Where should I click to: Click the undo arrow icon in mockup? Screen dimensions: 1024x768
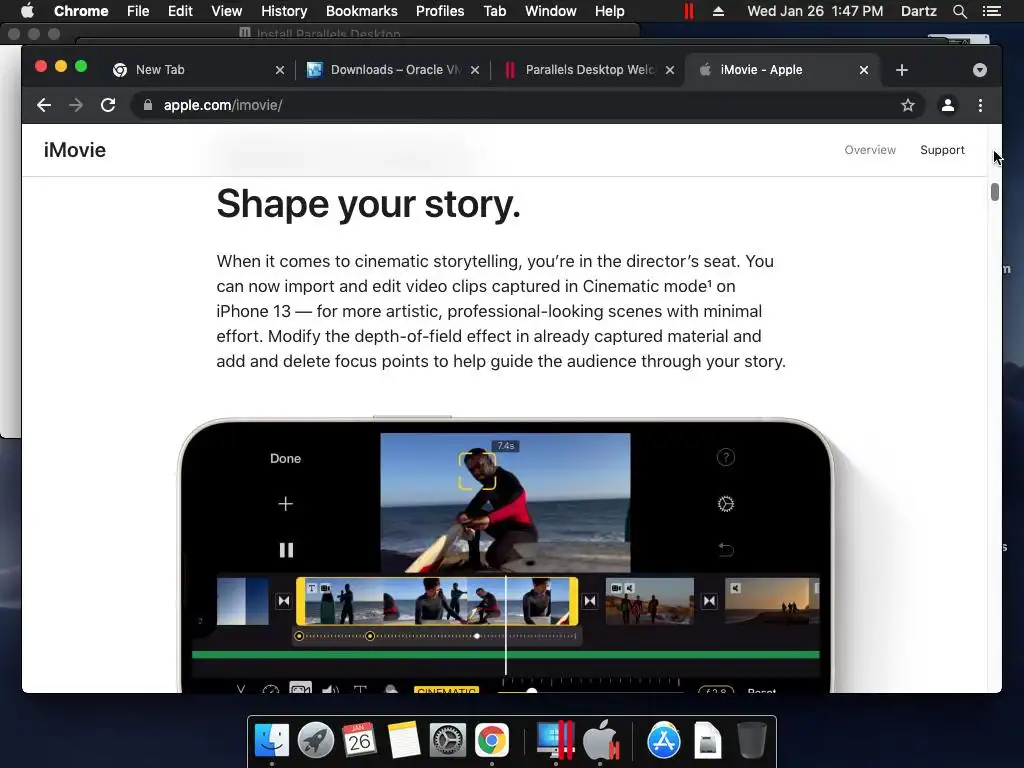coord(726,550)
